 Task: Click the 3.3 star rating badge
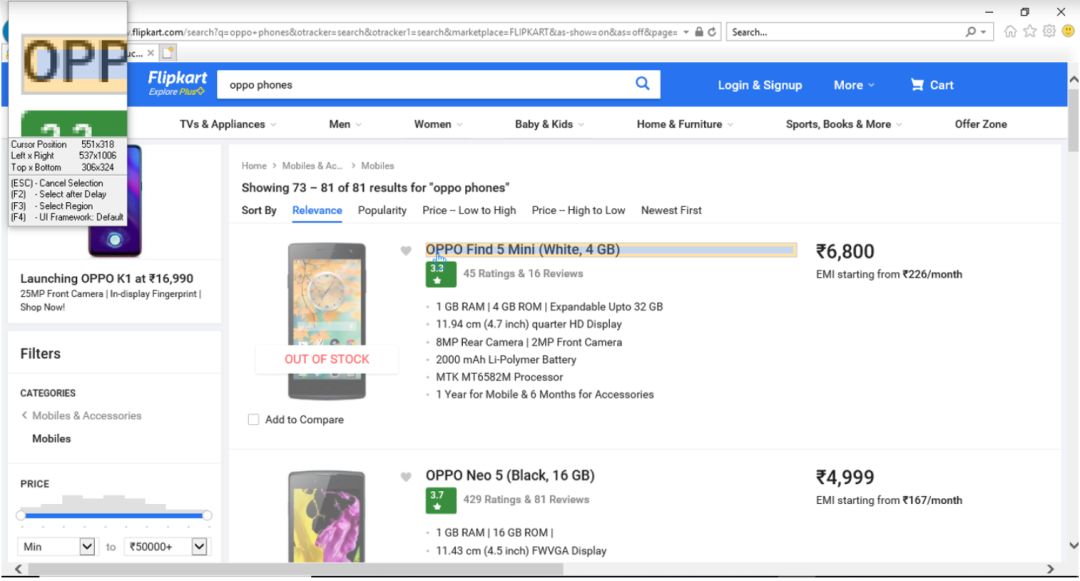pos(440,273)
